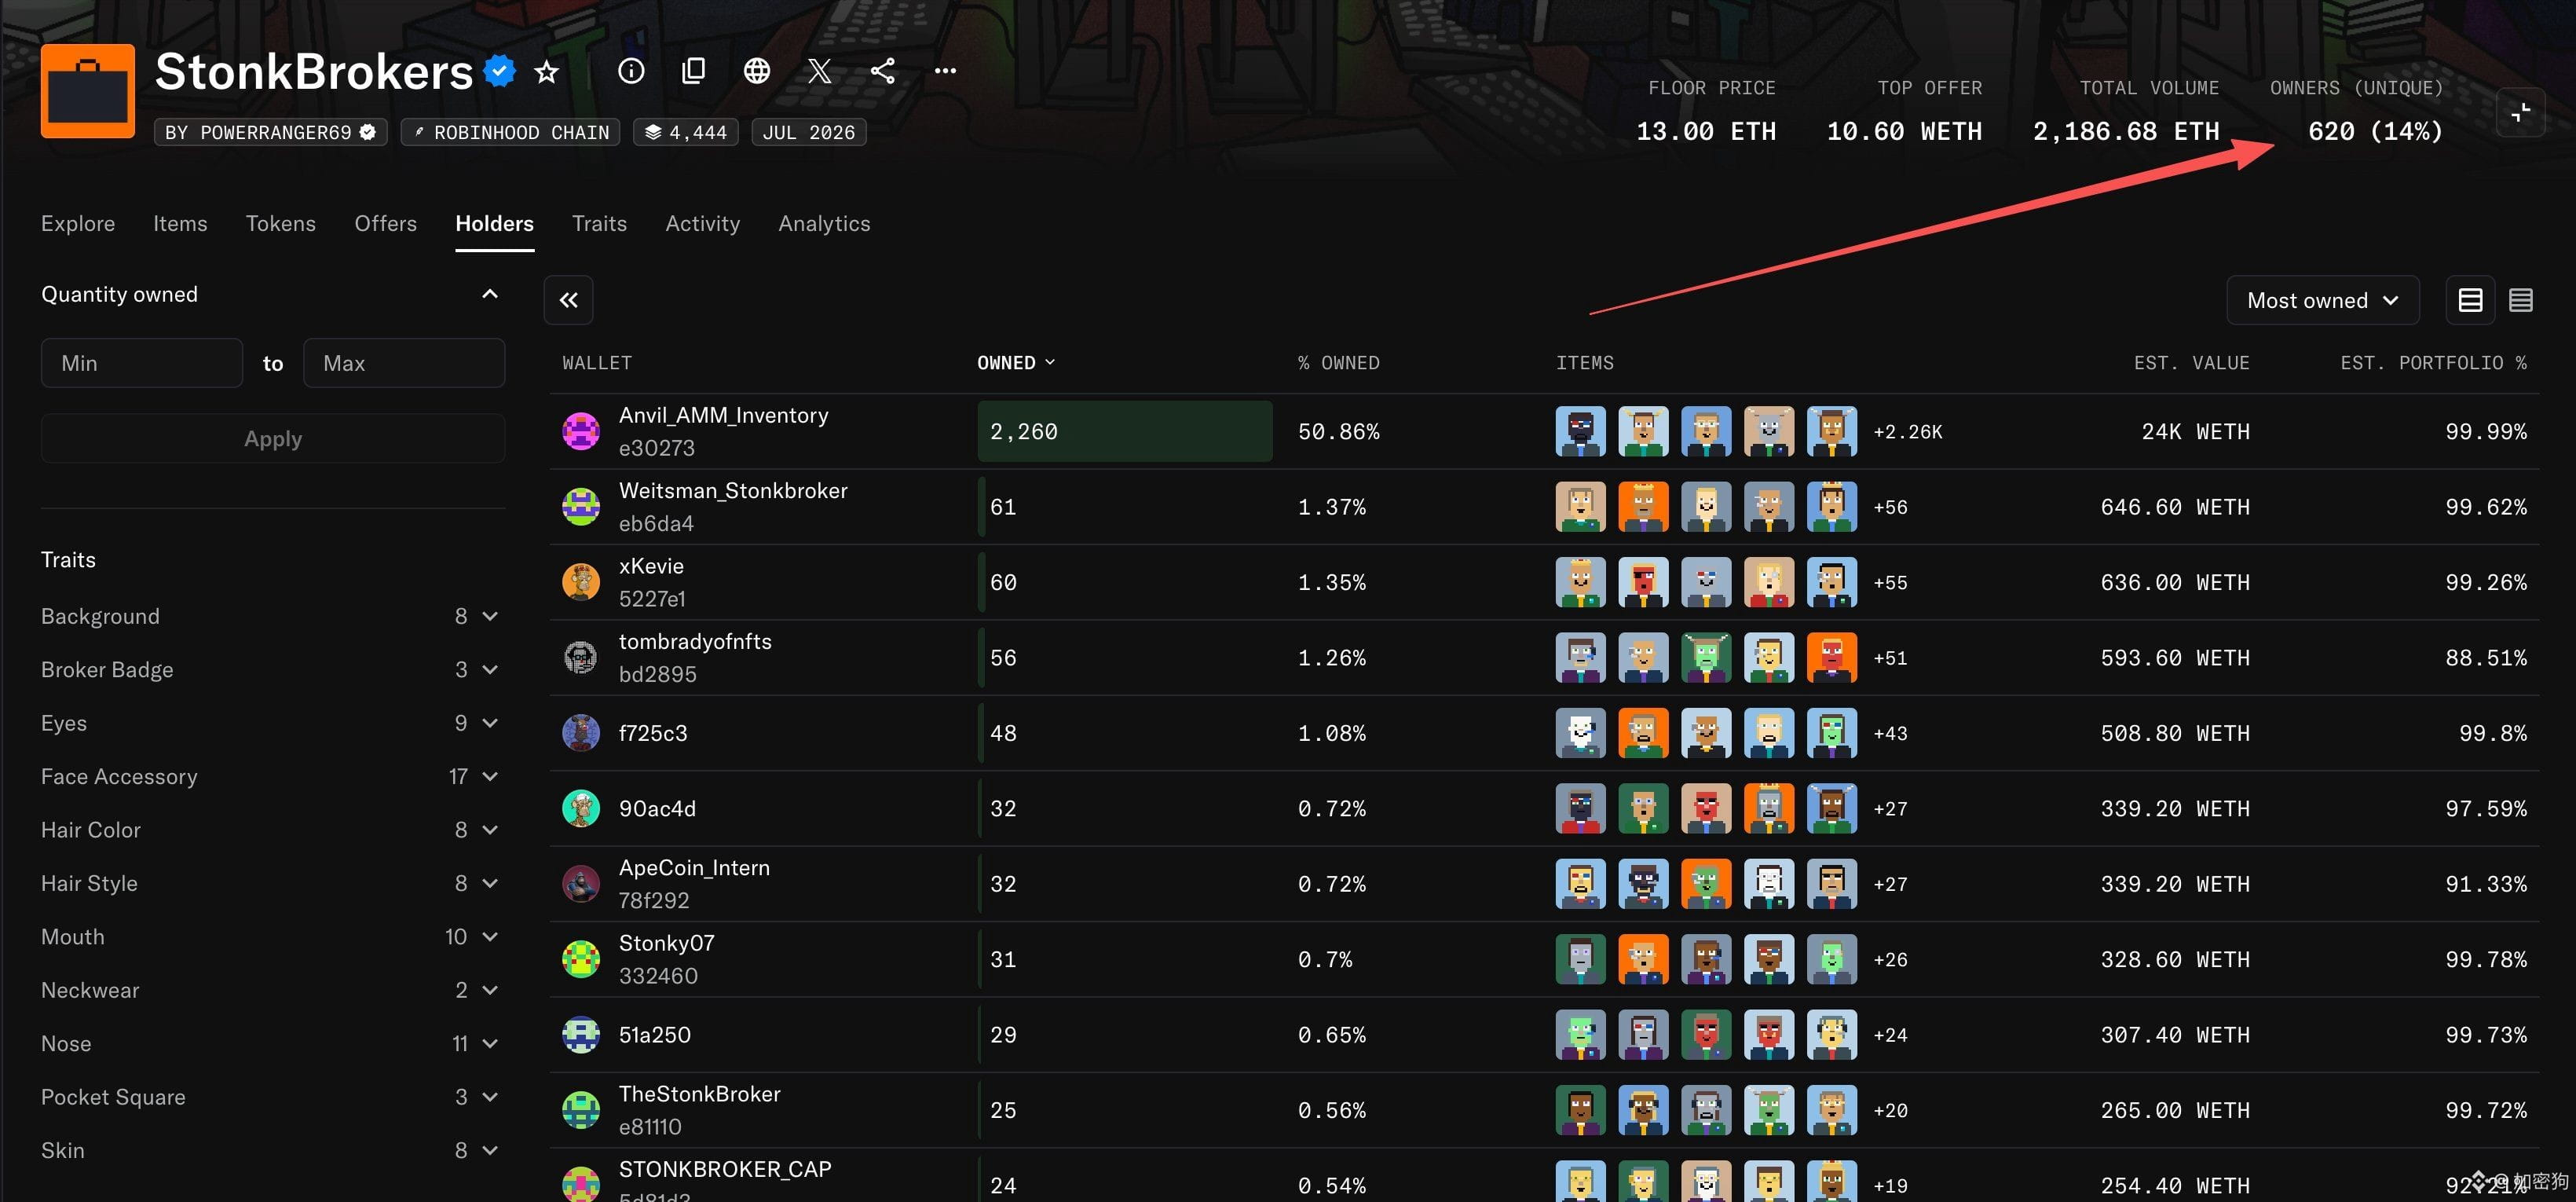
Task: Expand the Mouth trait filter
Action: tap(490, 937)
